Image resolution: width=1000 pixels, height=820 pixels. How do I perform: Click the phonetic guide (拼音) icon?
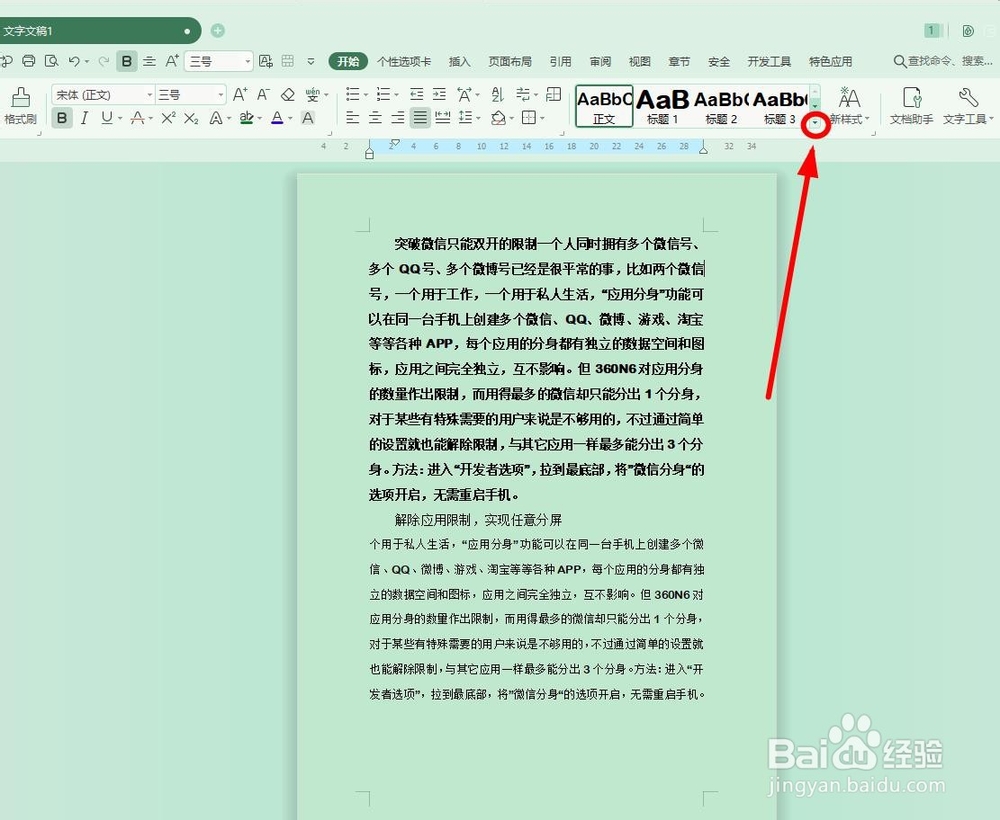pos(314,93)
